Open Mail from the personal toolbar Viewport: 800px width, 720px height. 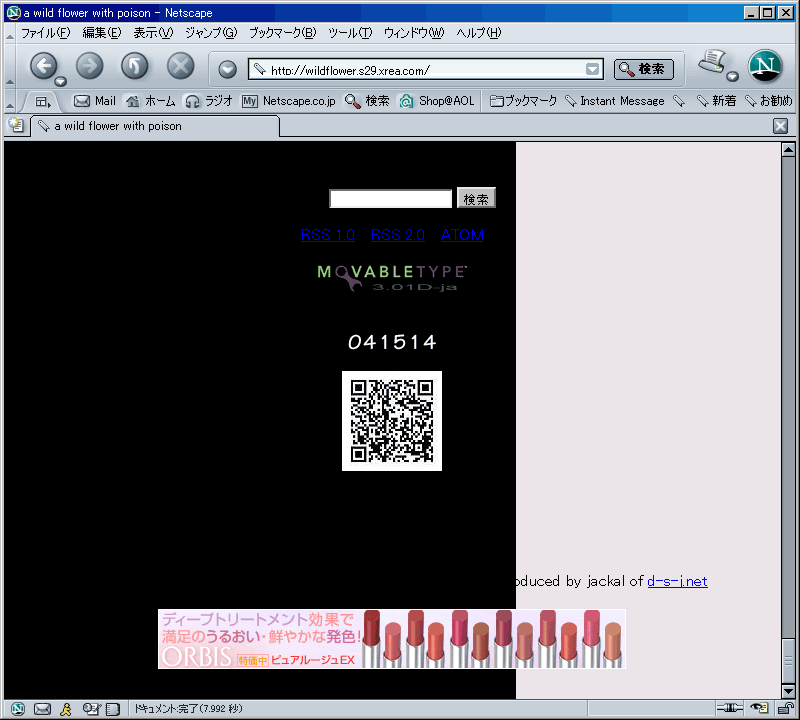pyautogui.click(x=95, y=101)
